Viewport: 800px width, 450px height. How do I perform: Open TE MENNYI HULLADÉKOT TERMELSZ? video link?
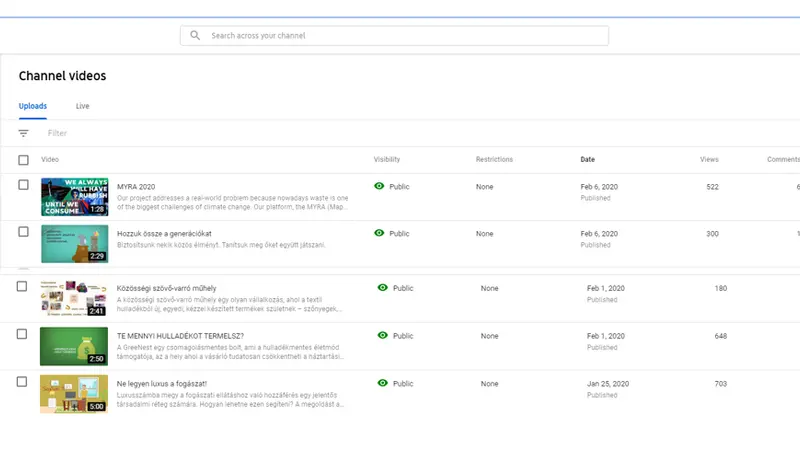[180, 335]
